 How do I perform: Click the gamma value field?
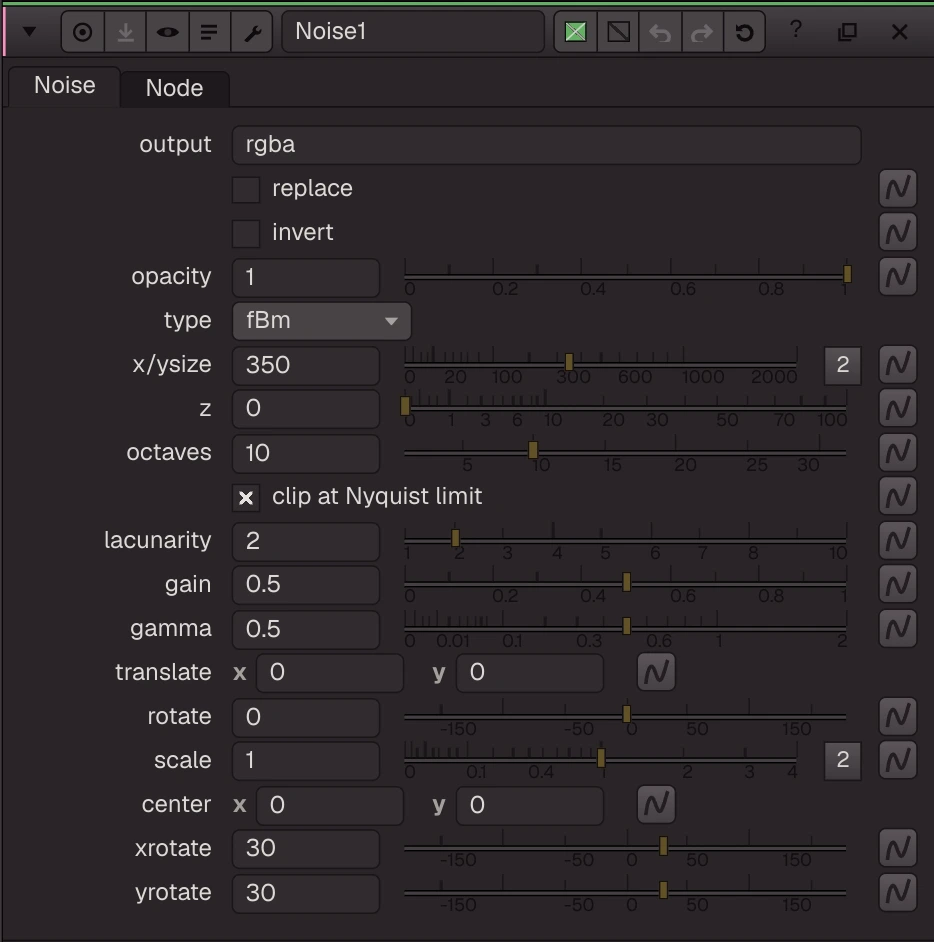point(306,629)
